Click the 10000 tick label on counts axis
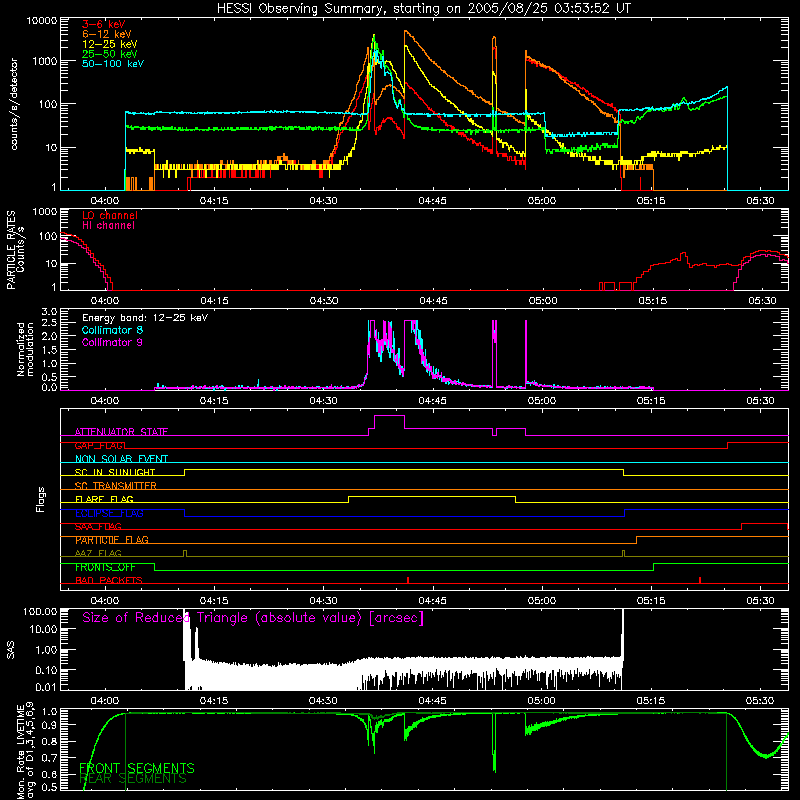Image resolution: width=800 pixels, height=800 pixels. 42,21
